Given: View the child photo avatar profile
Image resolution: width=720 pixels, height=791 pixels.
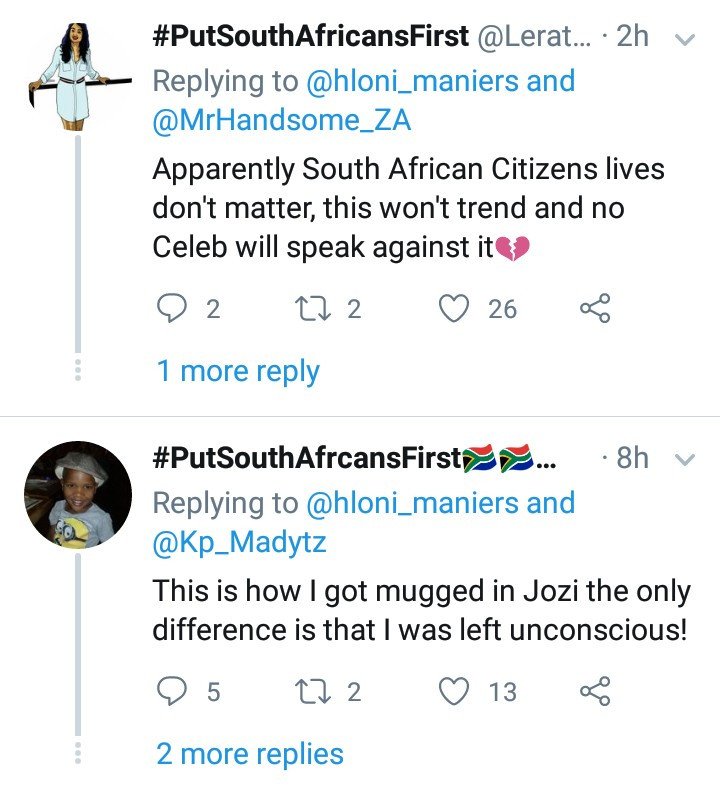Looking at the screenshot, I should 78,494.
